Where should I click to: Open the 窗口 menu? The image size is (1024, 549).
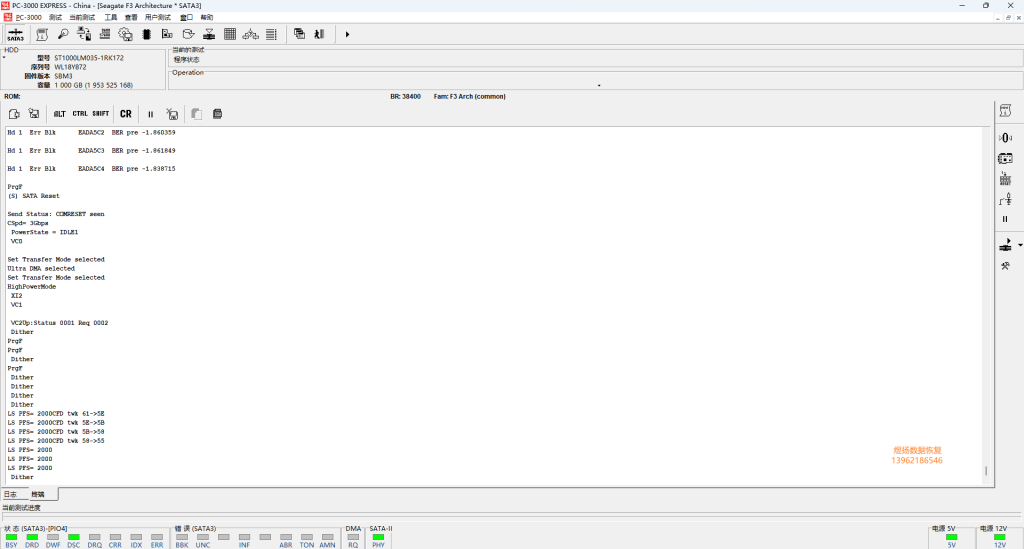186,18
